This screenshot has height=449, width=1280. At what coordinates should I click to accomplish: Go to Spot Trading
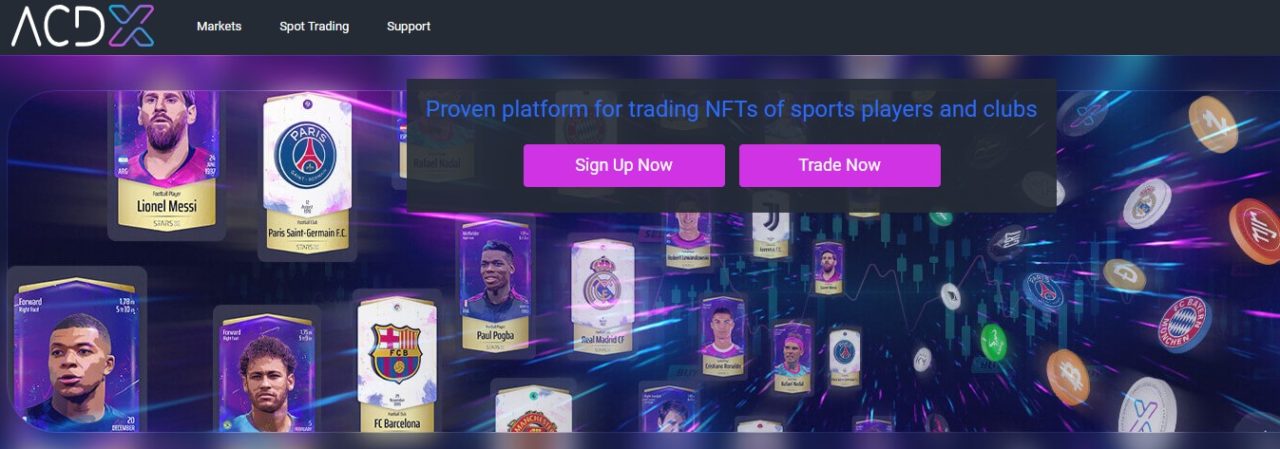[314, 27]
